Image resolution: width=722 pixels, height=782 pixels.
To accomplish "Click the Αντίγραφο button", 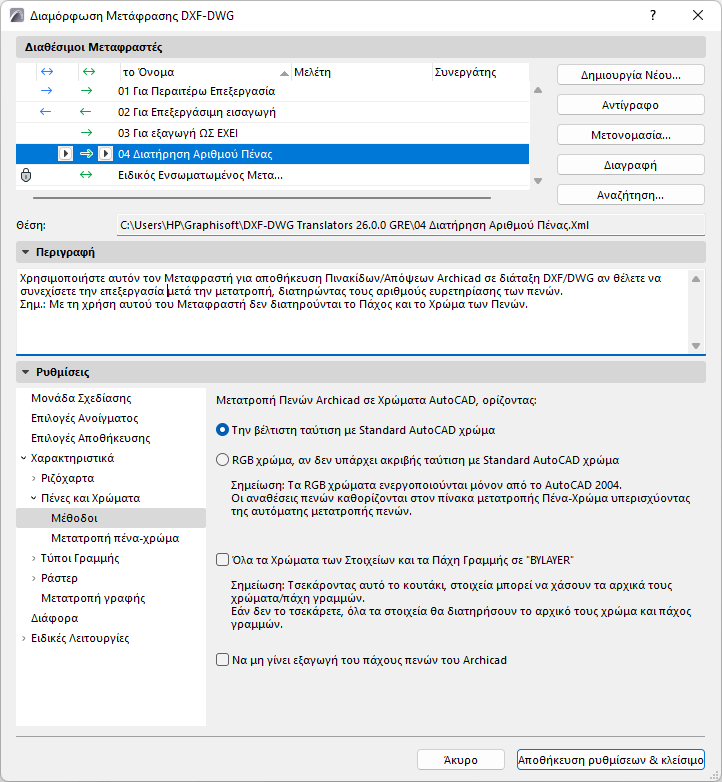I will pyautogui.click(x=631, y=105).
